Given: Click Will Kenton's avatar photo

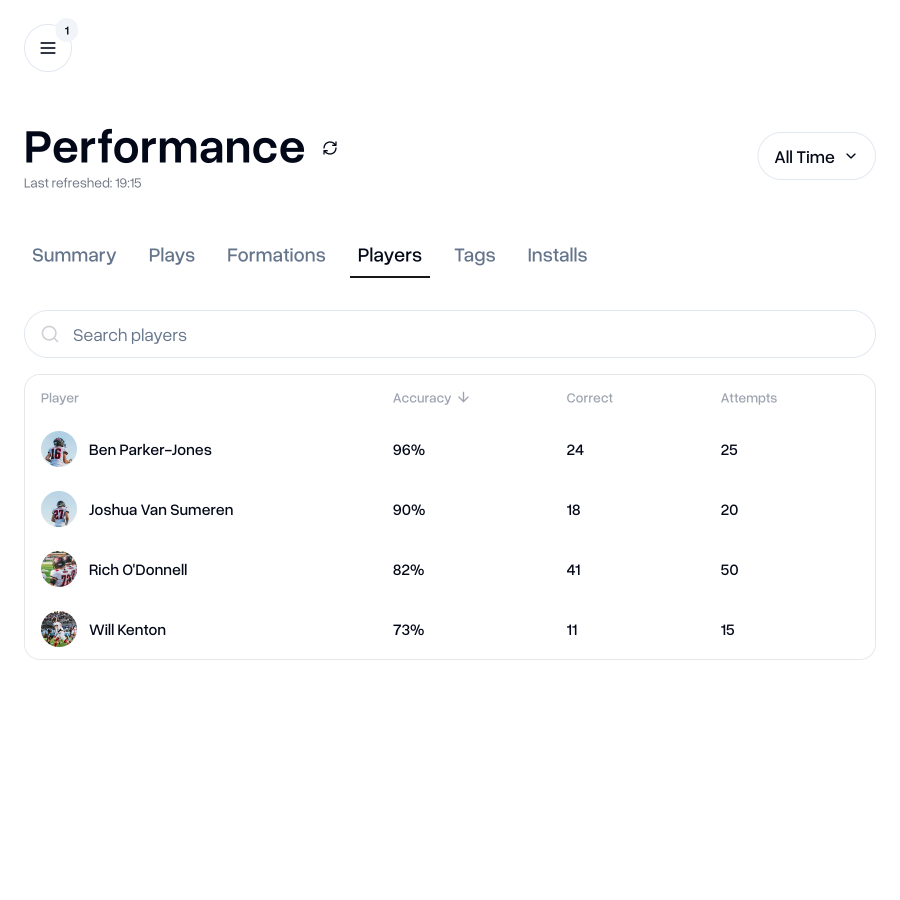Looking at the screenshot, I should coord(59,629).
